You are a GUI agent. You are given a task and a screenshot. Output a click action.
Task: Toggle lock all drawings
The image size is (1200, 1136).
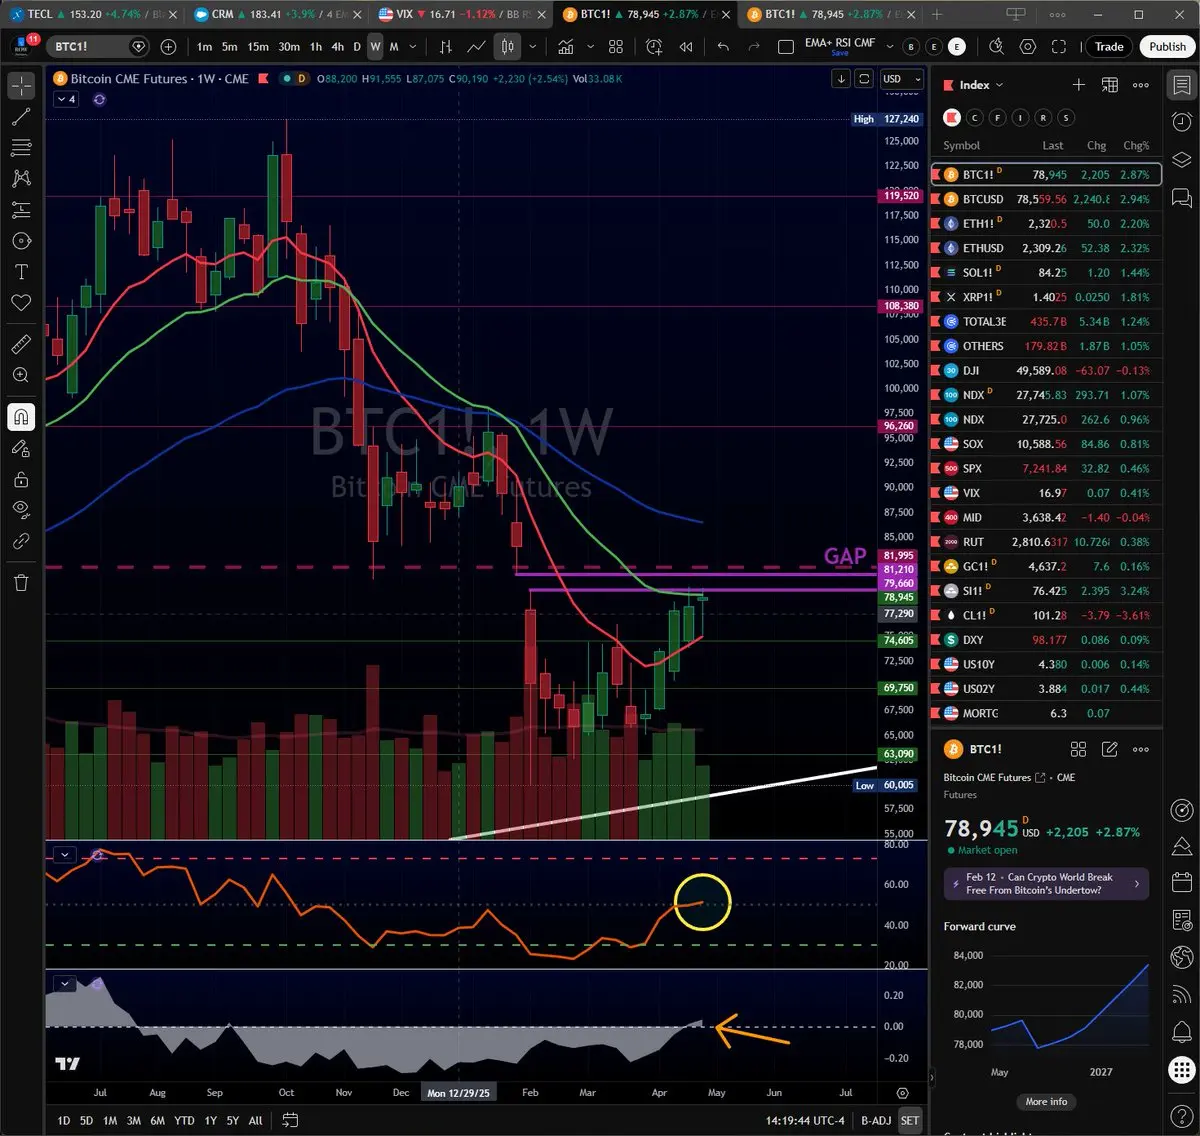21,479
